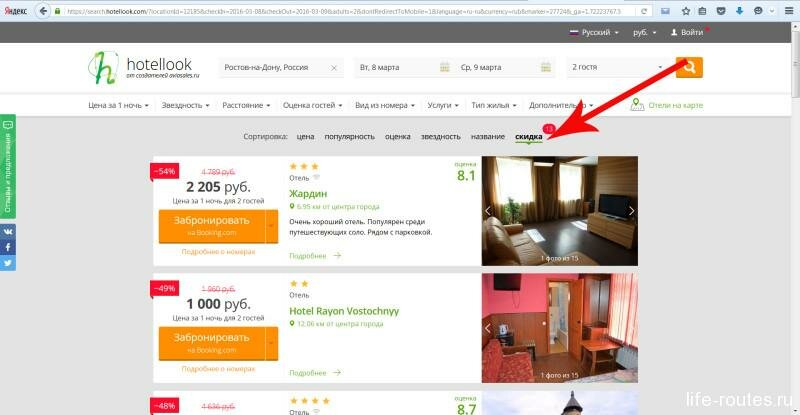This screenshot has height=415, width=800.
Task: Expand the Цена за 1 ночь filter
Action: point(118,105)
